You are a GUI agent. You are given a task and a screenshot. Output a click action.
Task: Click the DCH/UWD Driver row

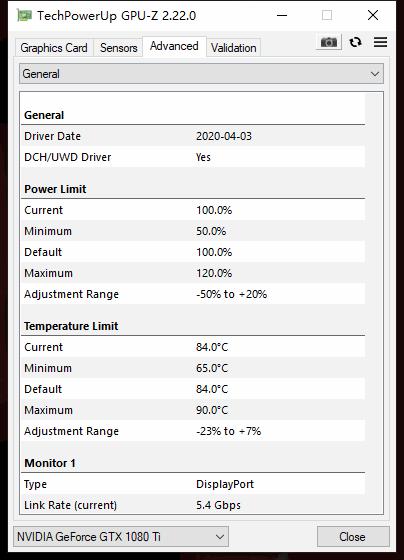click(x=193, y=157)
